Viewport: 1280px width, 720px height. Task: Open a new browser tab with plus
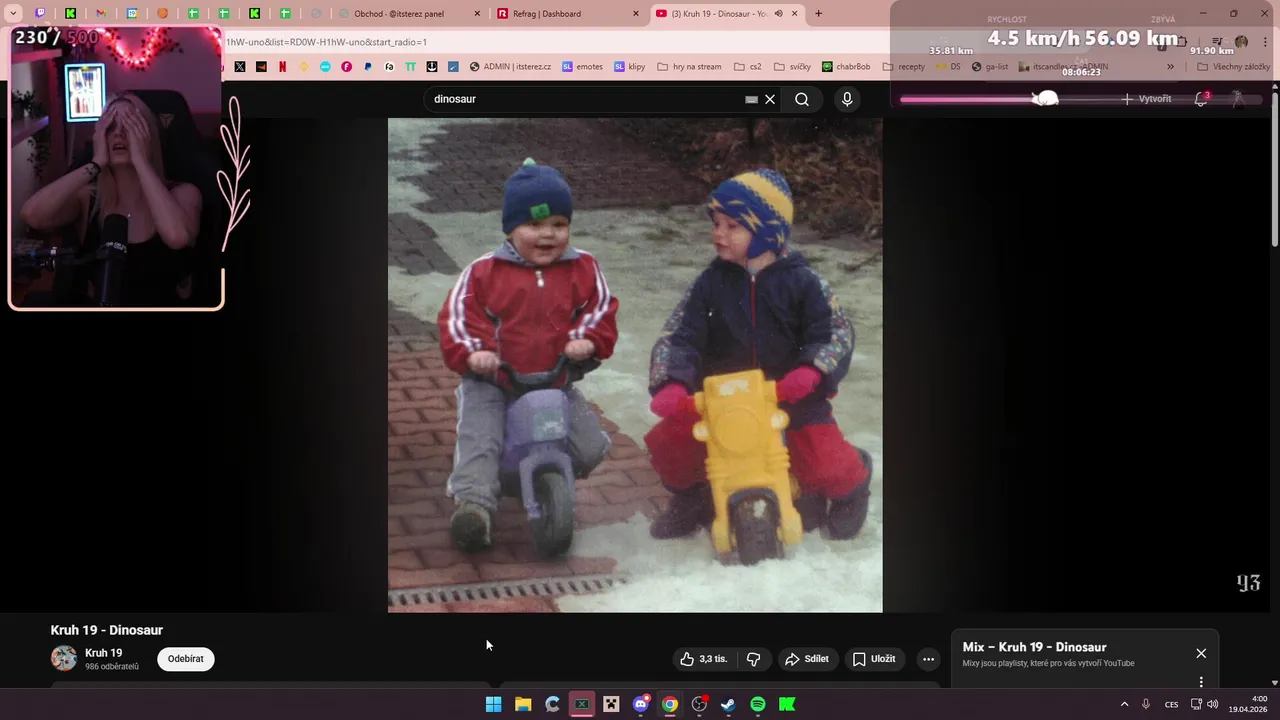pos(818,14)
